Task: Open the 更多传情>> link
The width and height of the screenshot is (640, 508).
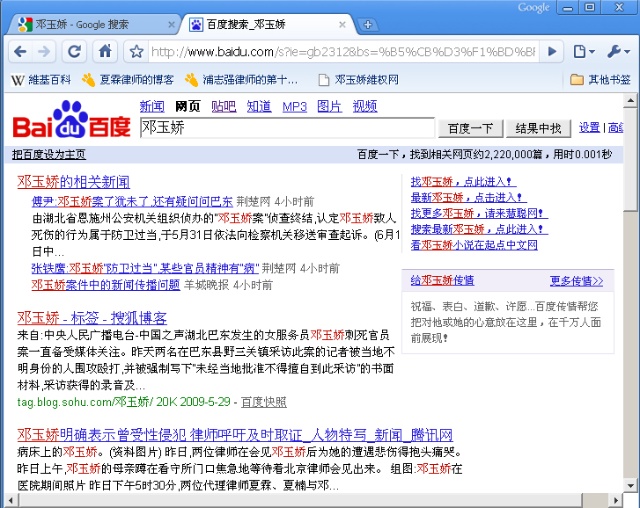Action: click(x=576, y=281)
